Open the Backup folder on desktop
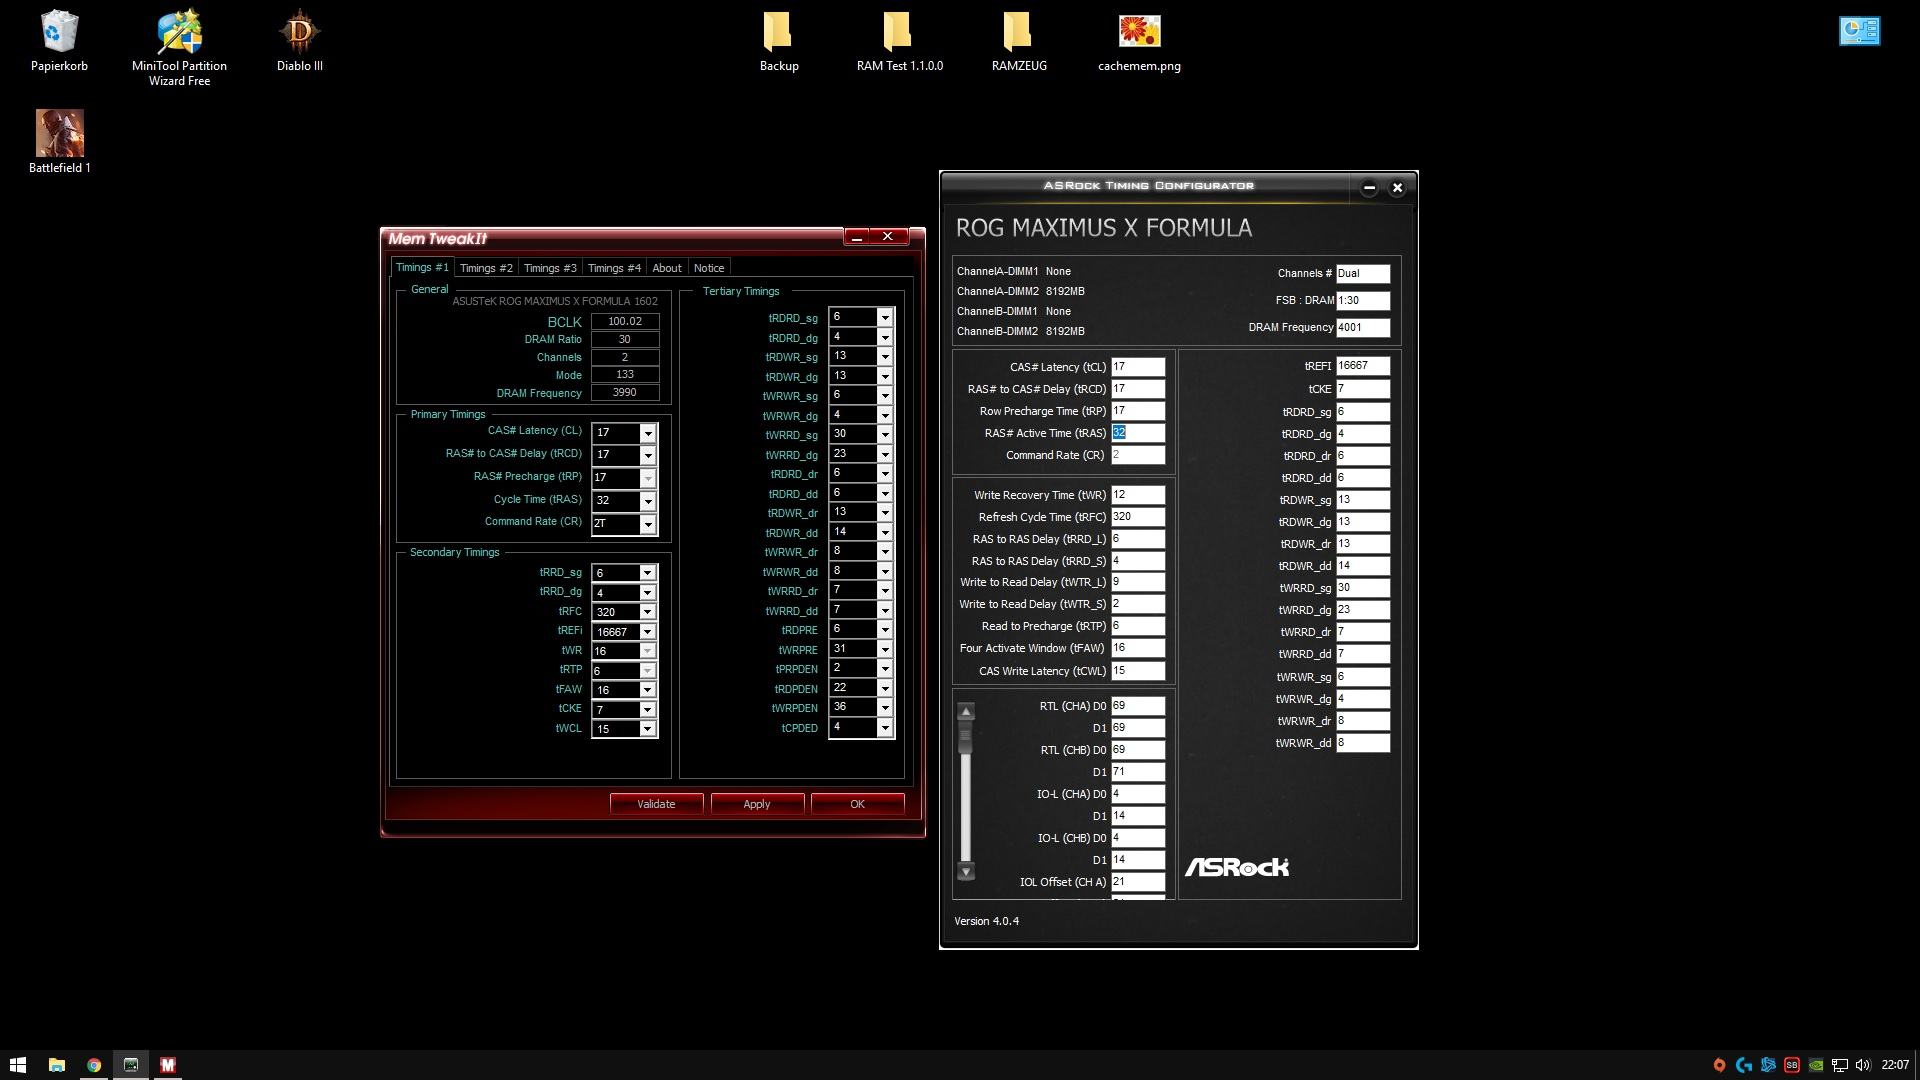1920x1080 pixels. click(778, 42)
